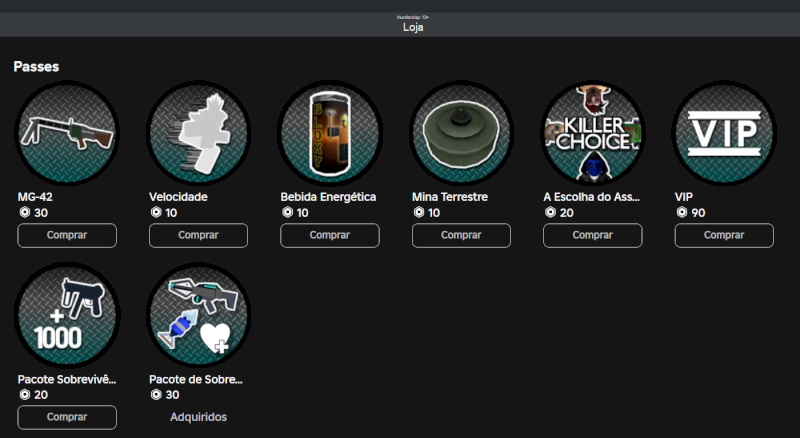The width and height of the screenshot is (800, 438).
Task: Click Comprar for the 20 Robux Pacote
Action: 67,417
